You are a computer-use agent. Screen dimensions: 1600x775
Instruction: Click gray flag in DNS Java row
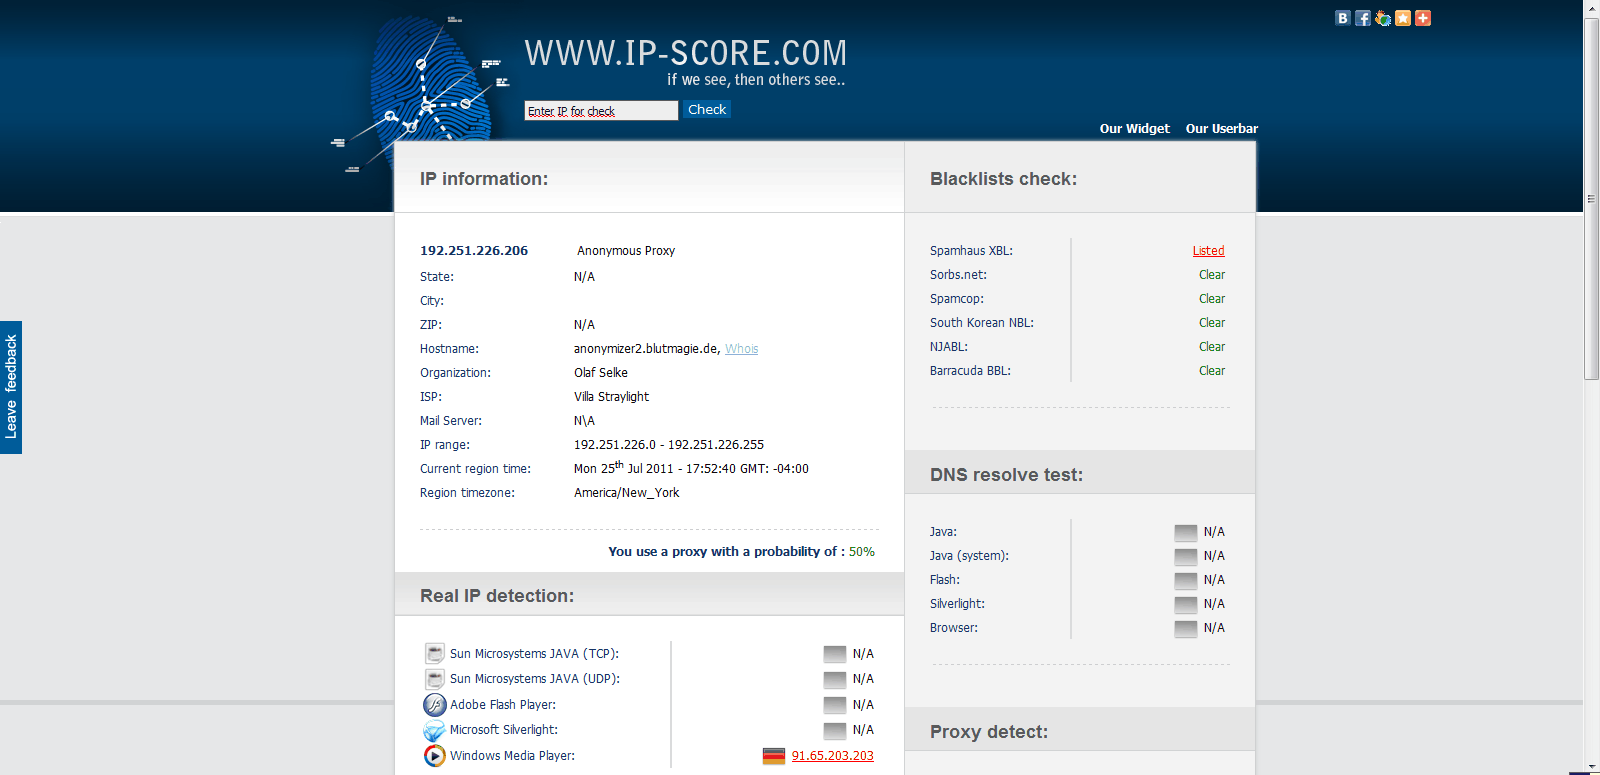tap(1186, 532)
